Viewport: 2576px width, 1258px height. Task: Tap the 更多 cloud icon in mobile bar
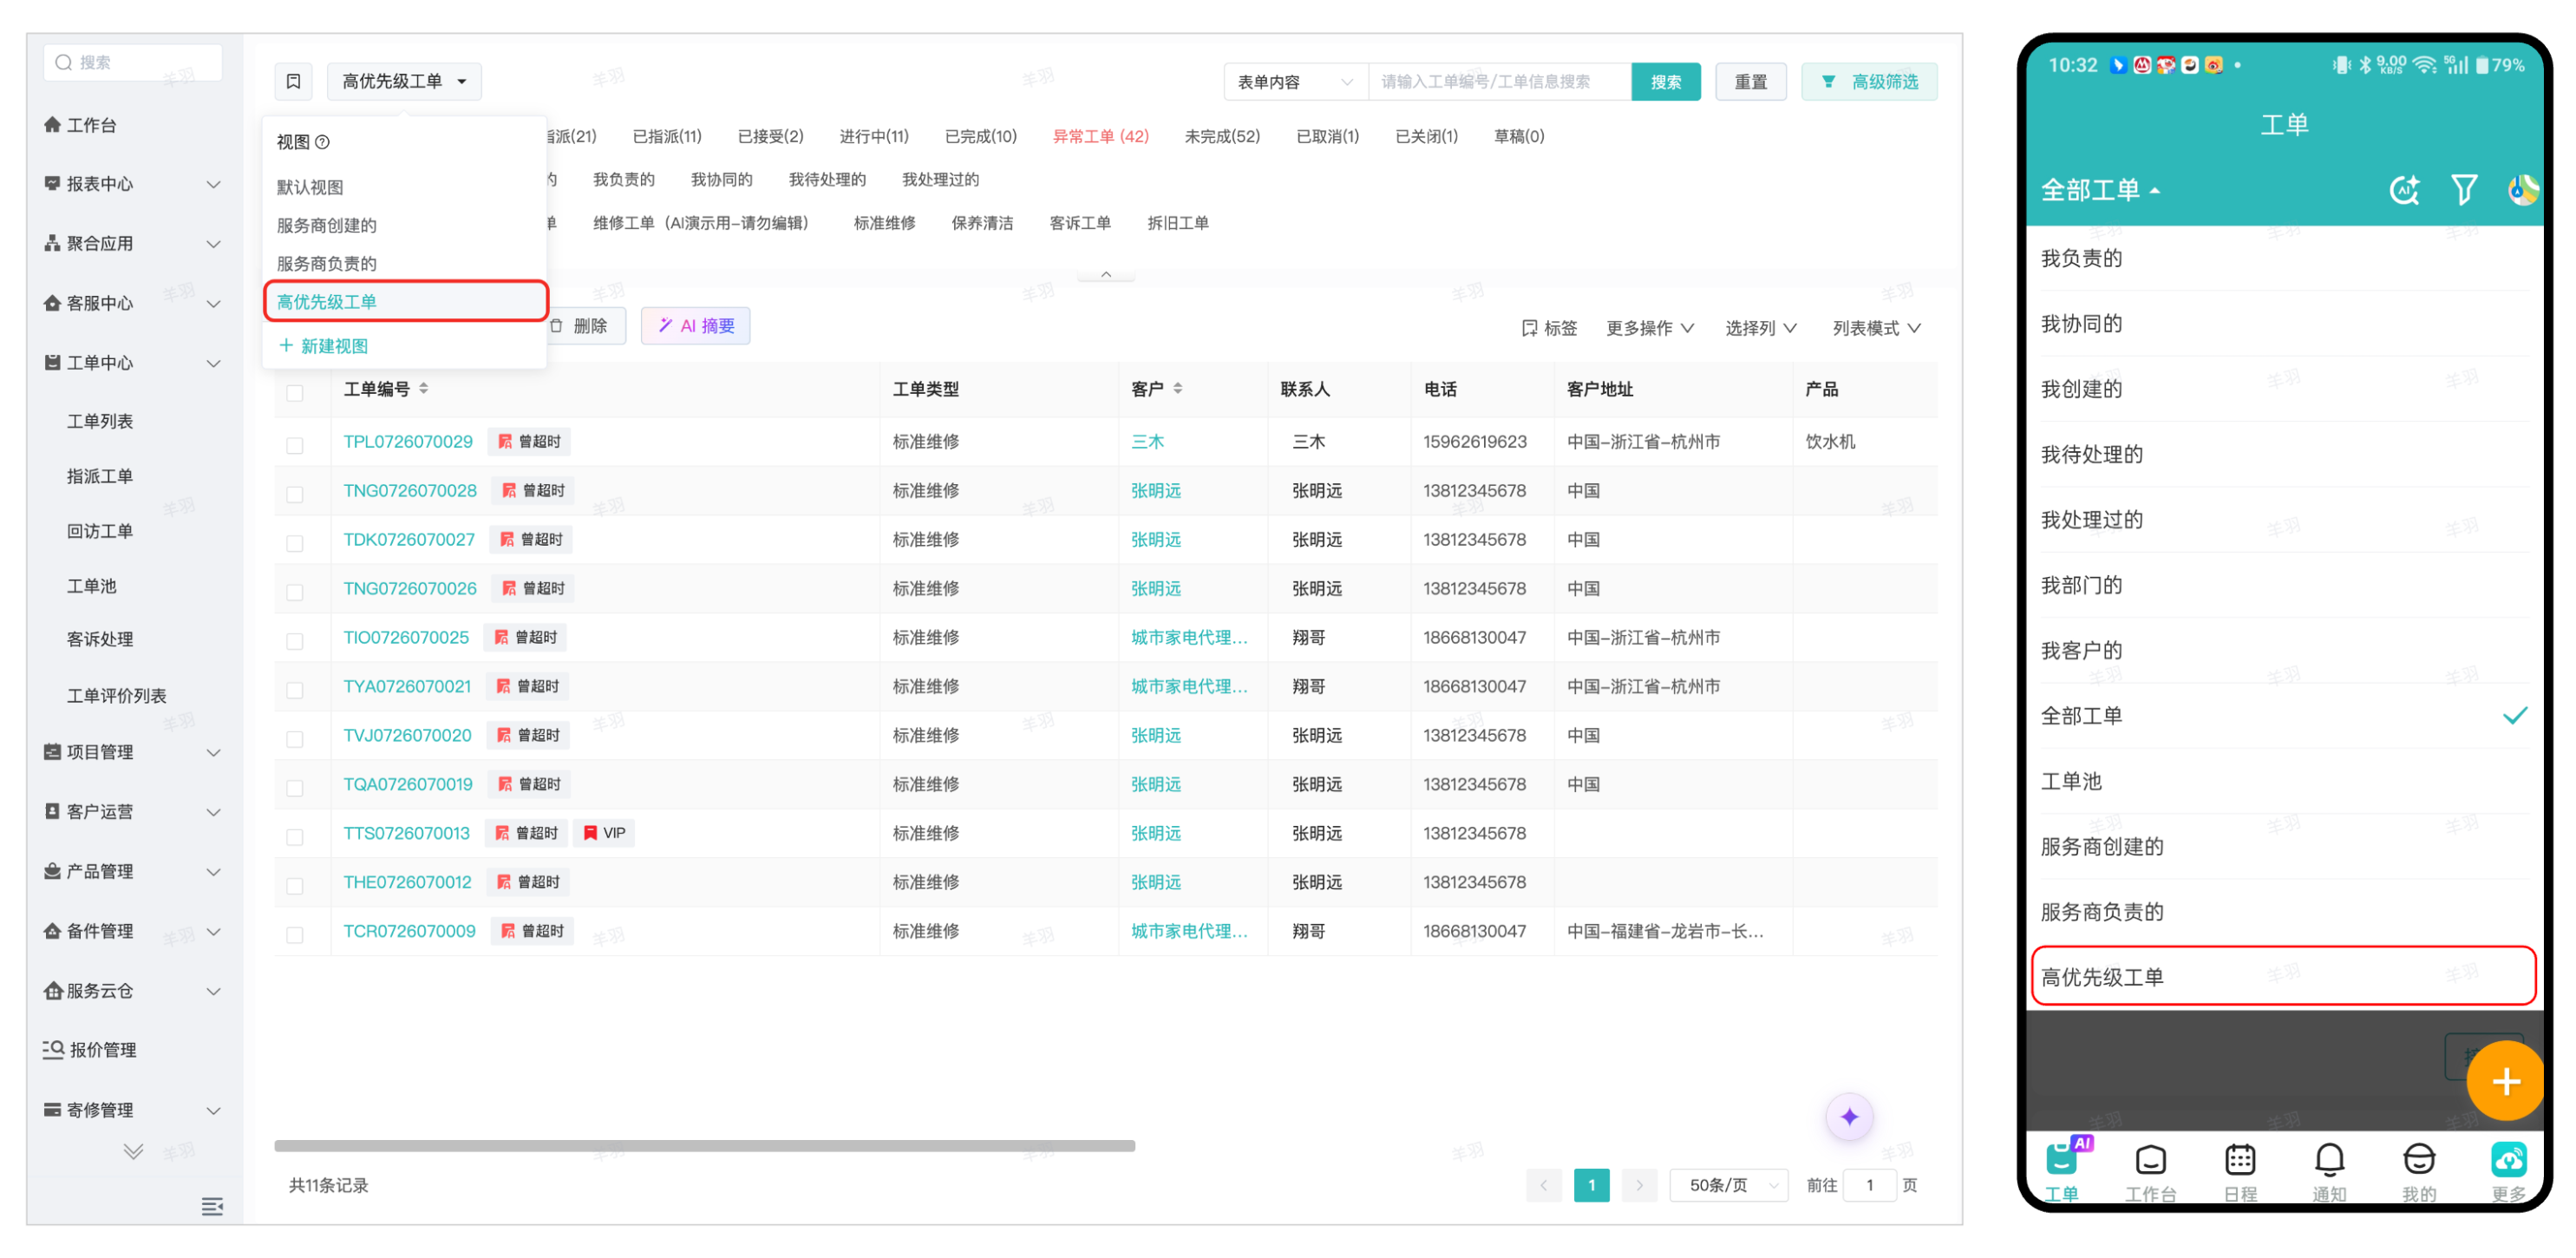pos(2508,1160)
